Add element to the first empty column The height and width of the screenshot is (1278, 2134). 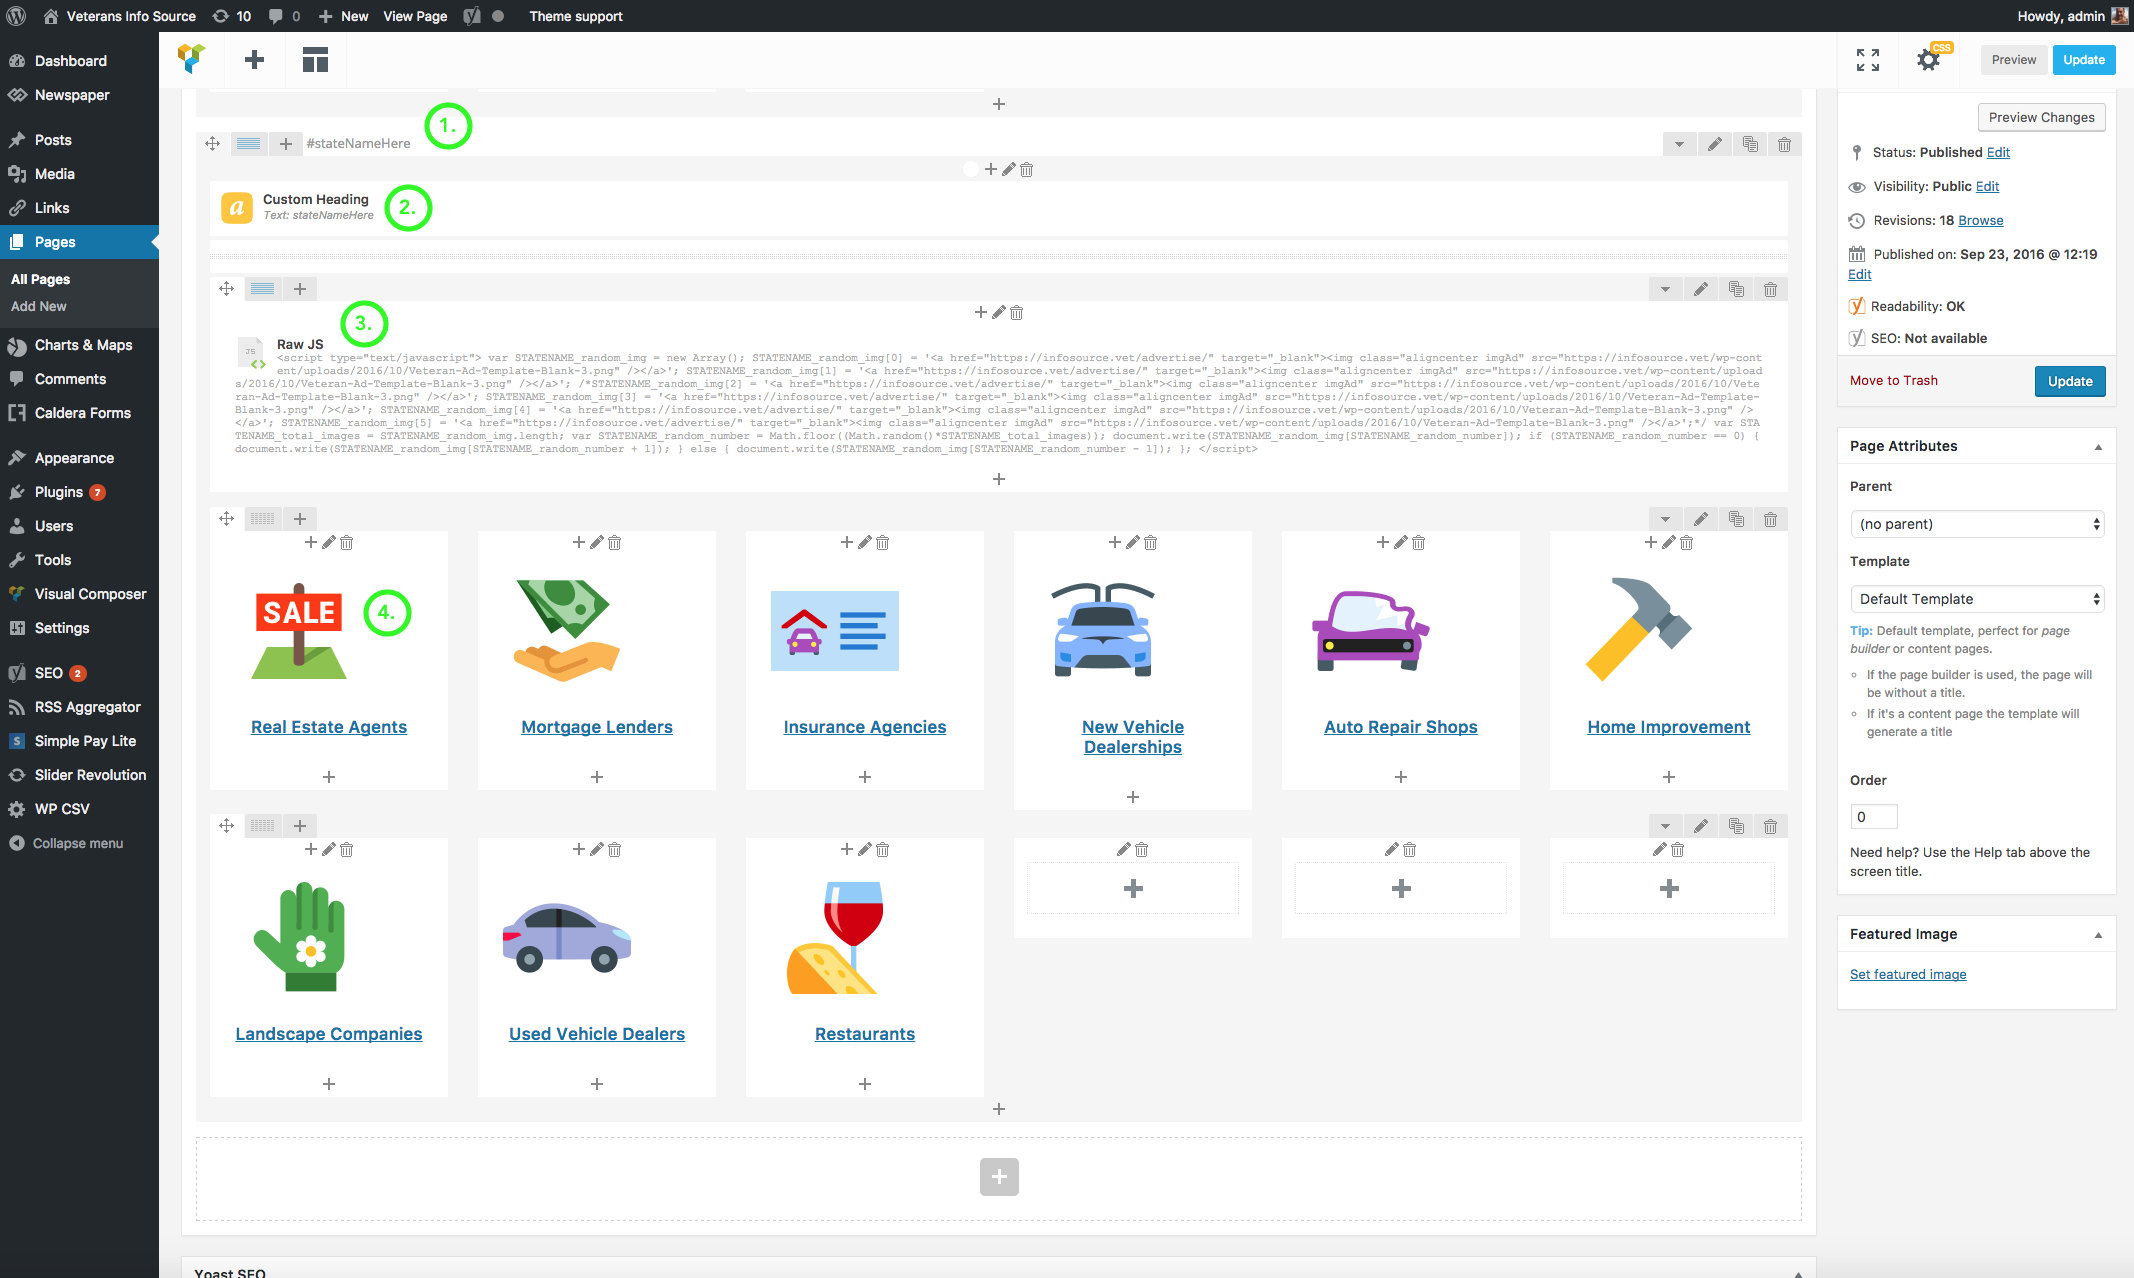pyautogui.click(x=1133, y=888)
